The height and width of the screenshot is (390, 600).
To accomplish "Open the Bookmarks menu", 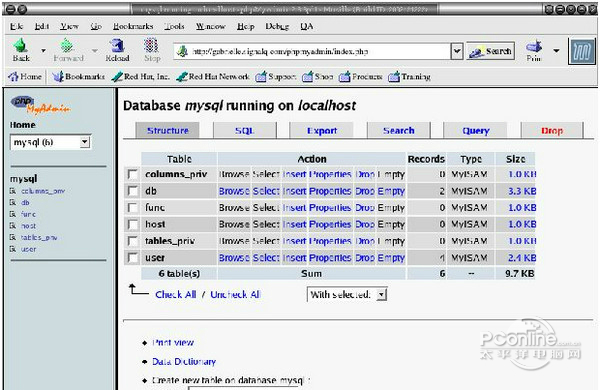I will tap(133, 26).
